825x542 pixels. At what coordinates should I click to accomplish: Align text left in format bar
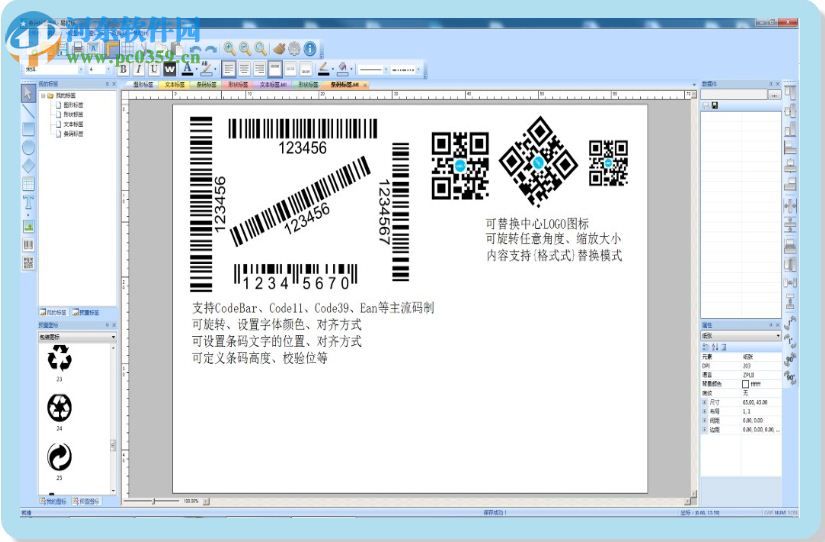pos(228,69)
